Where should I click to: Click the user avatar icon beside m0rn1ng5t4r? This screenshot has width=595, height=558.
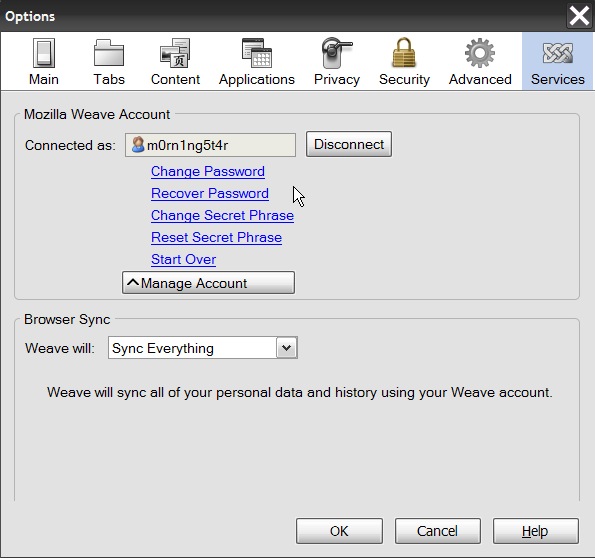click(138, 145)
